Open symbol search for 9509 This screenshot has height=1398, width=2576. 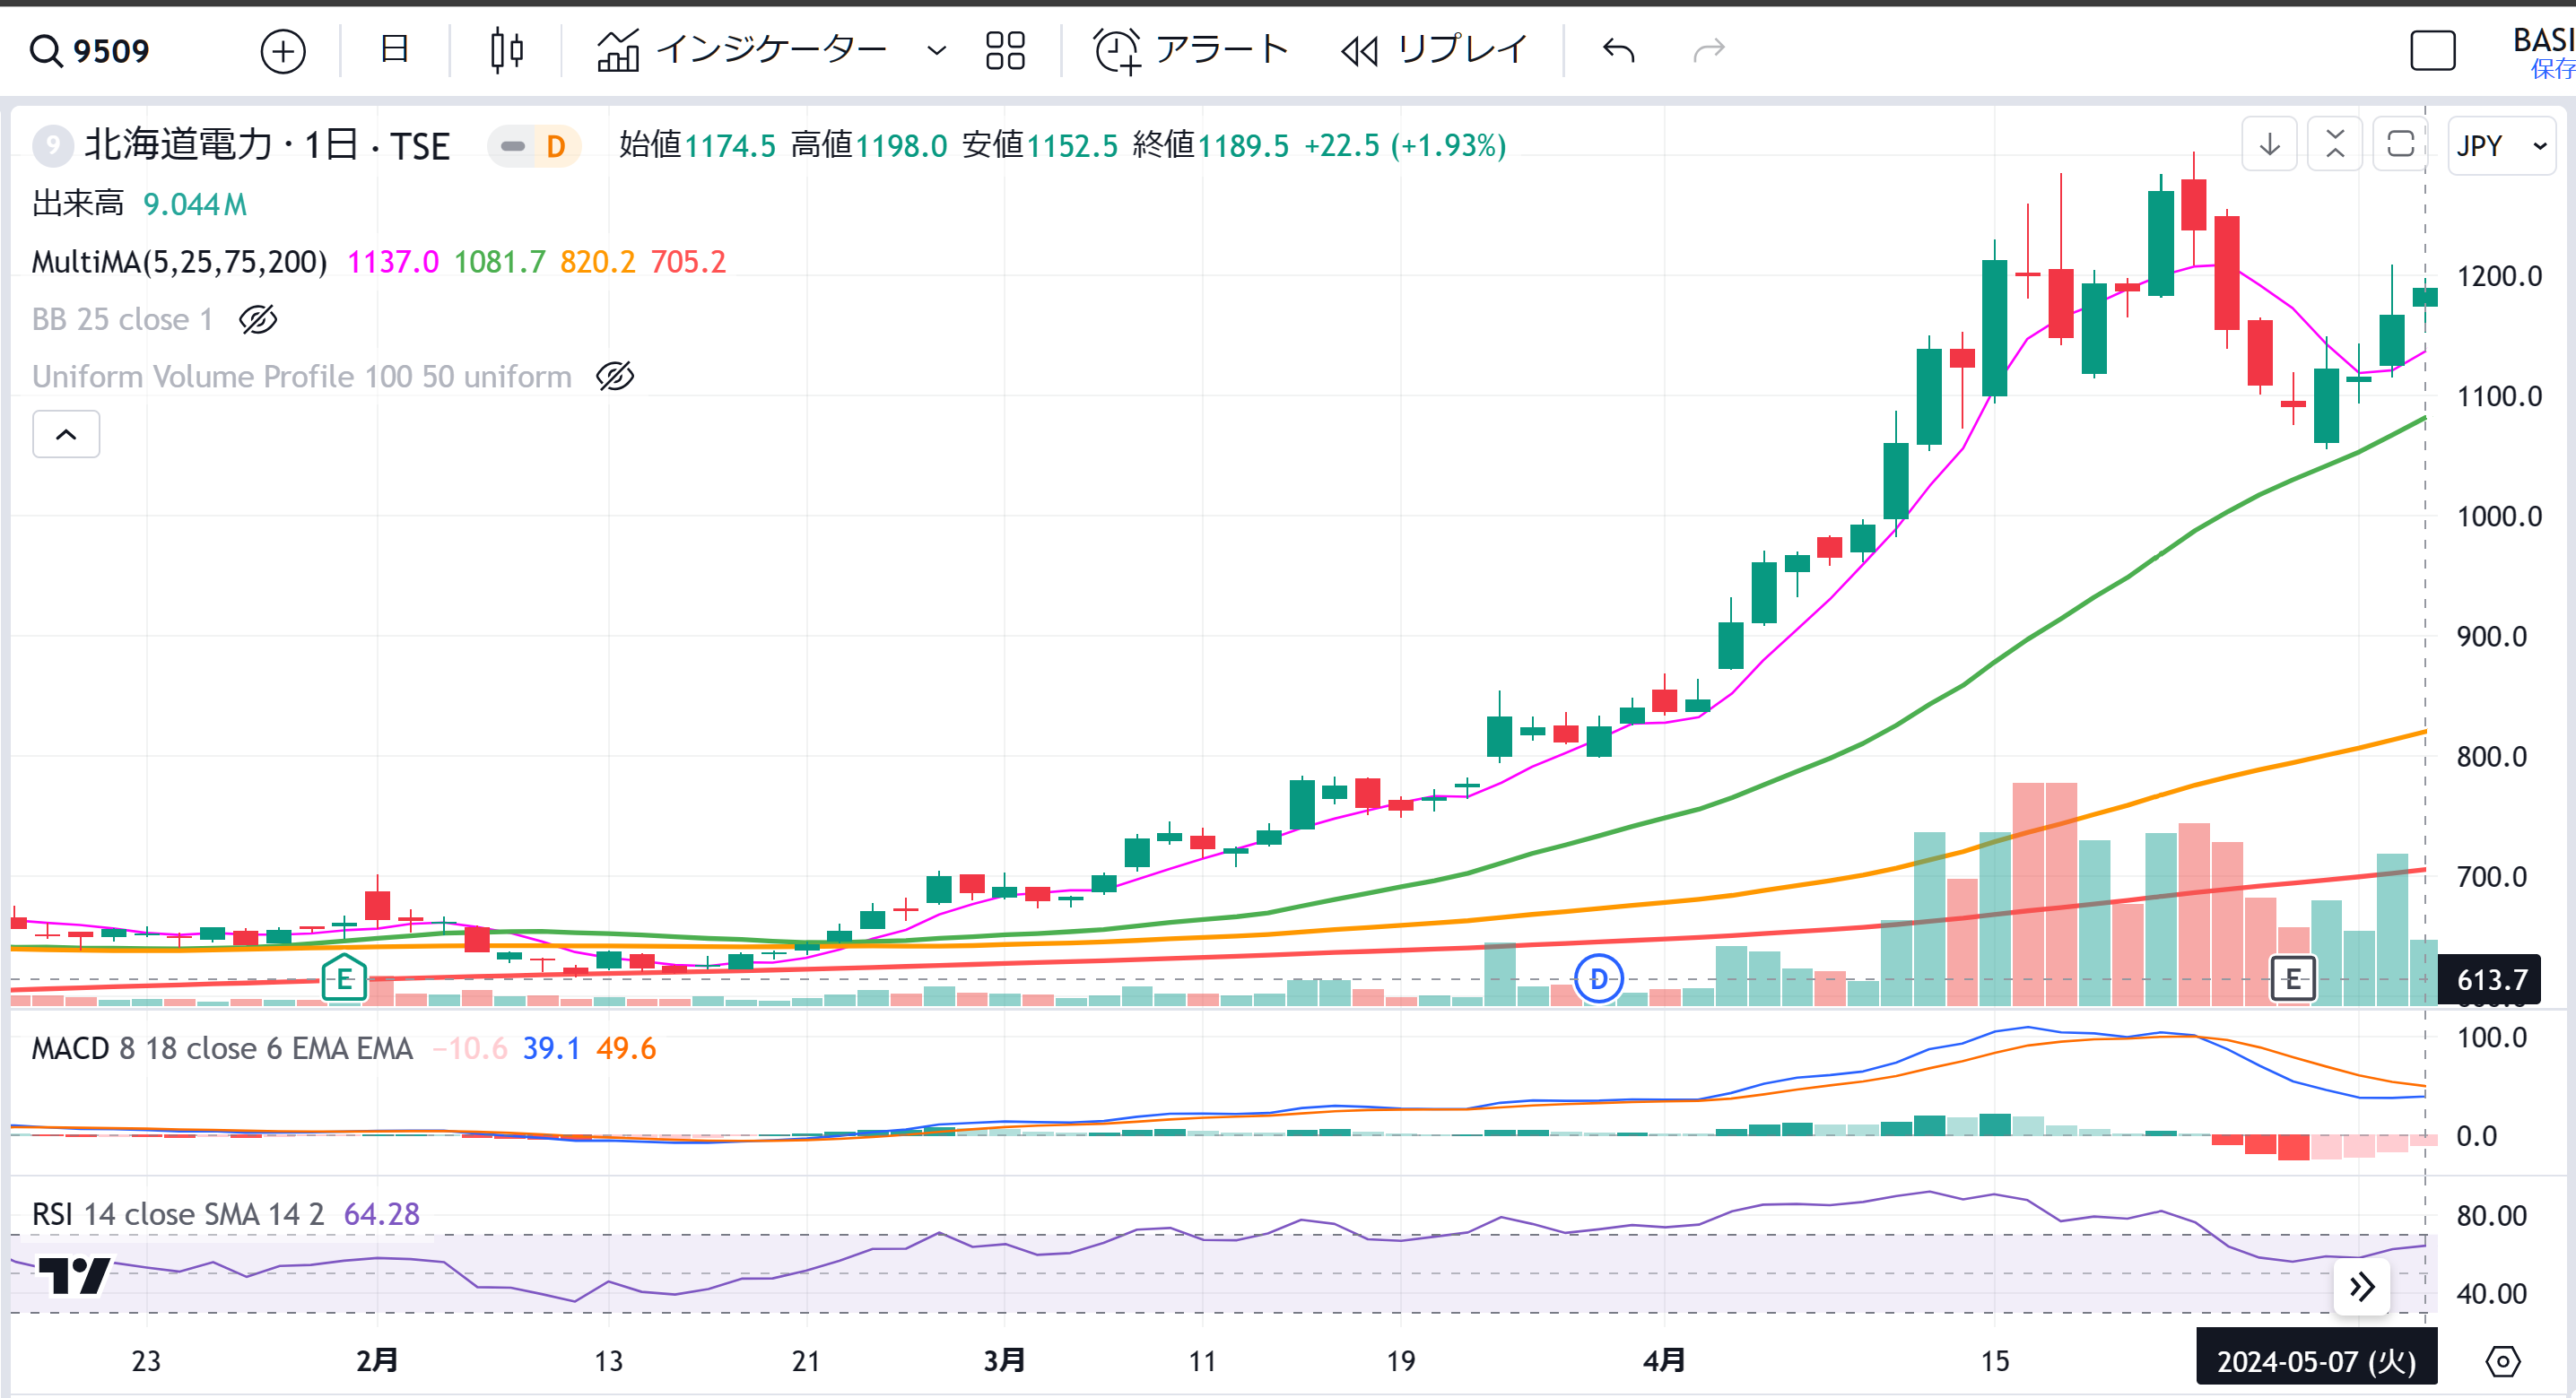pos(90,50)
